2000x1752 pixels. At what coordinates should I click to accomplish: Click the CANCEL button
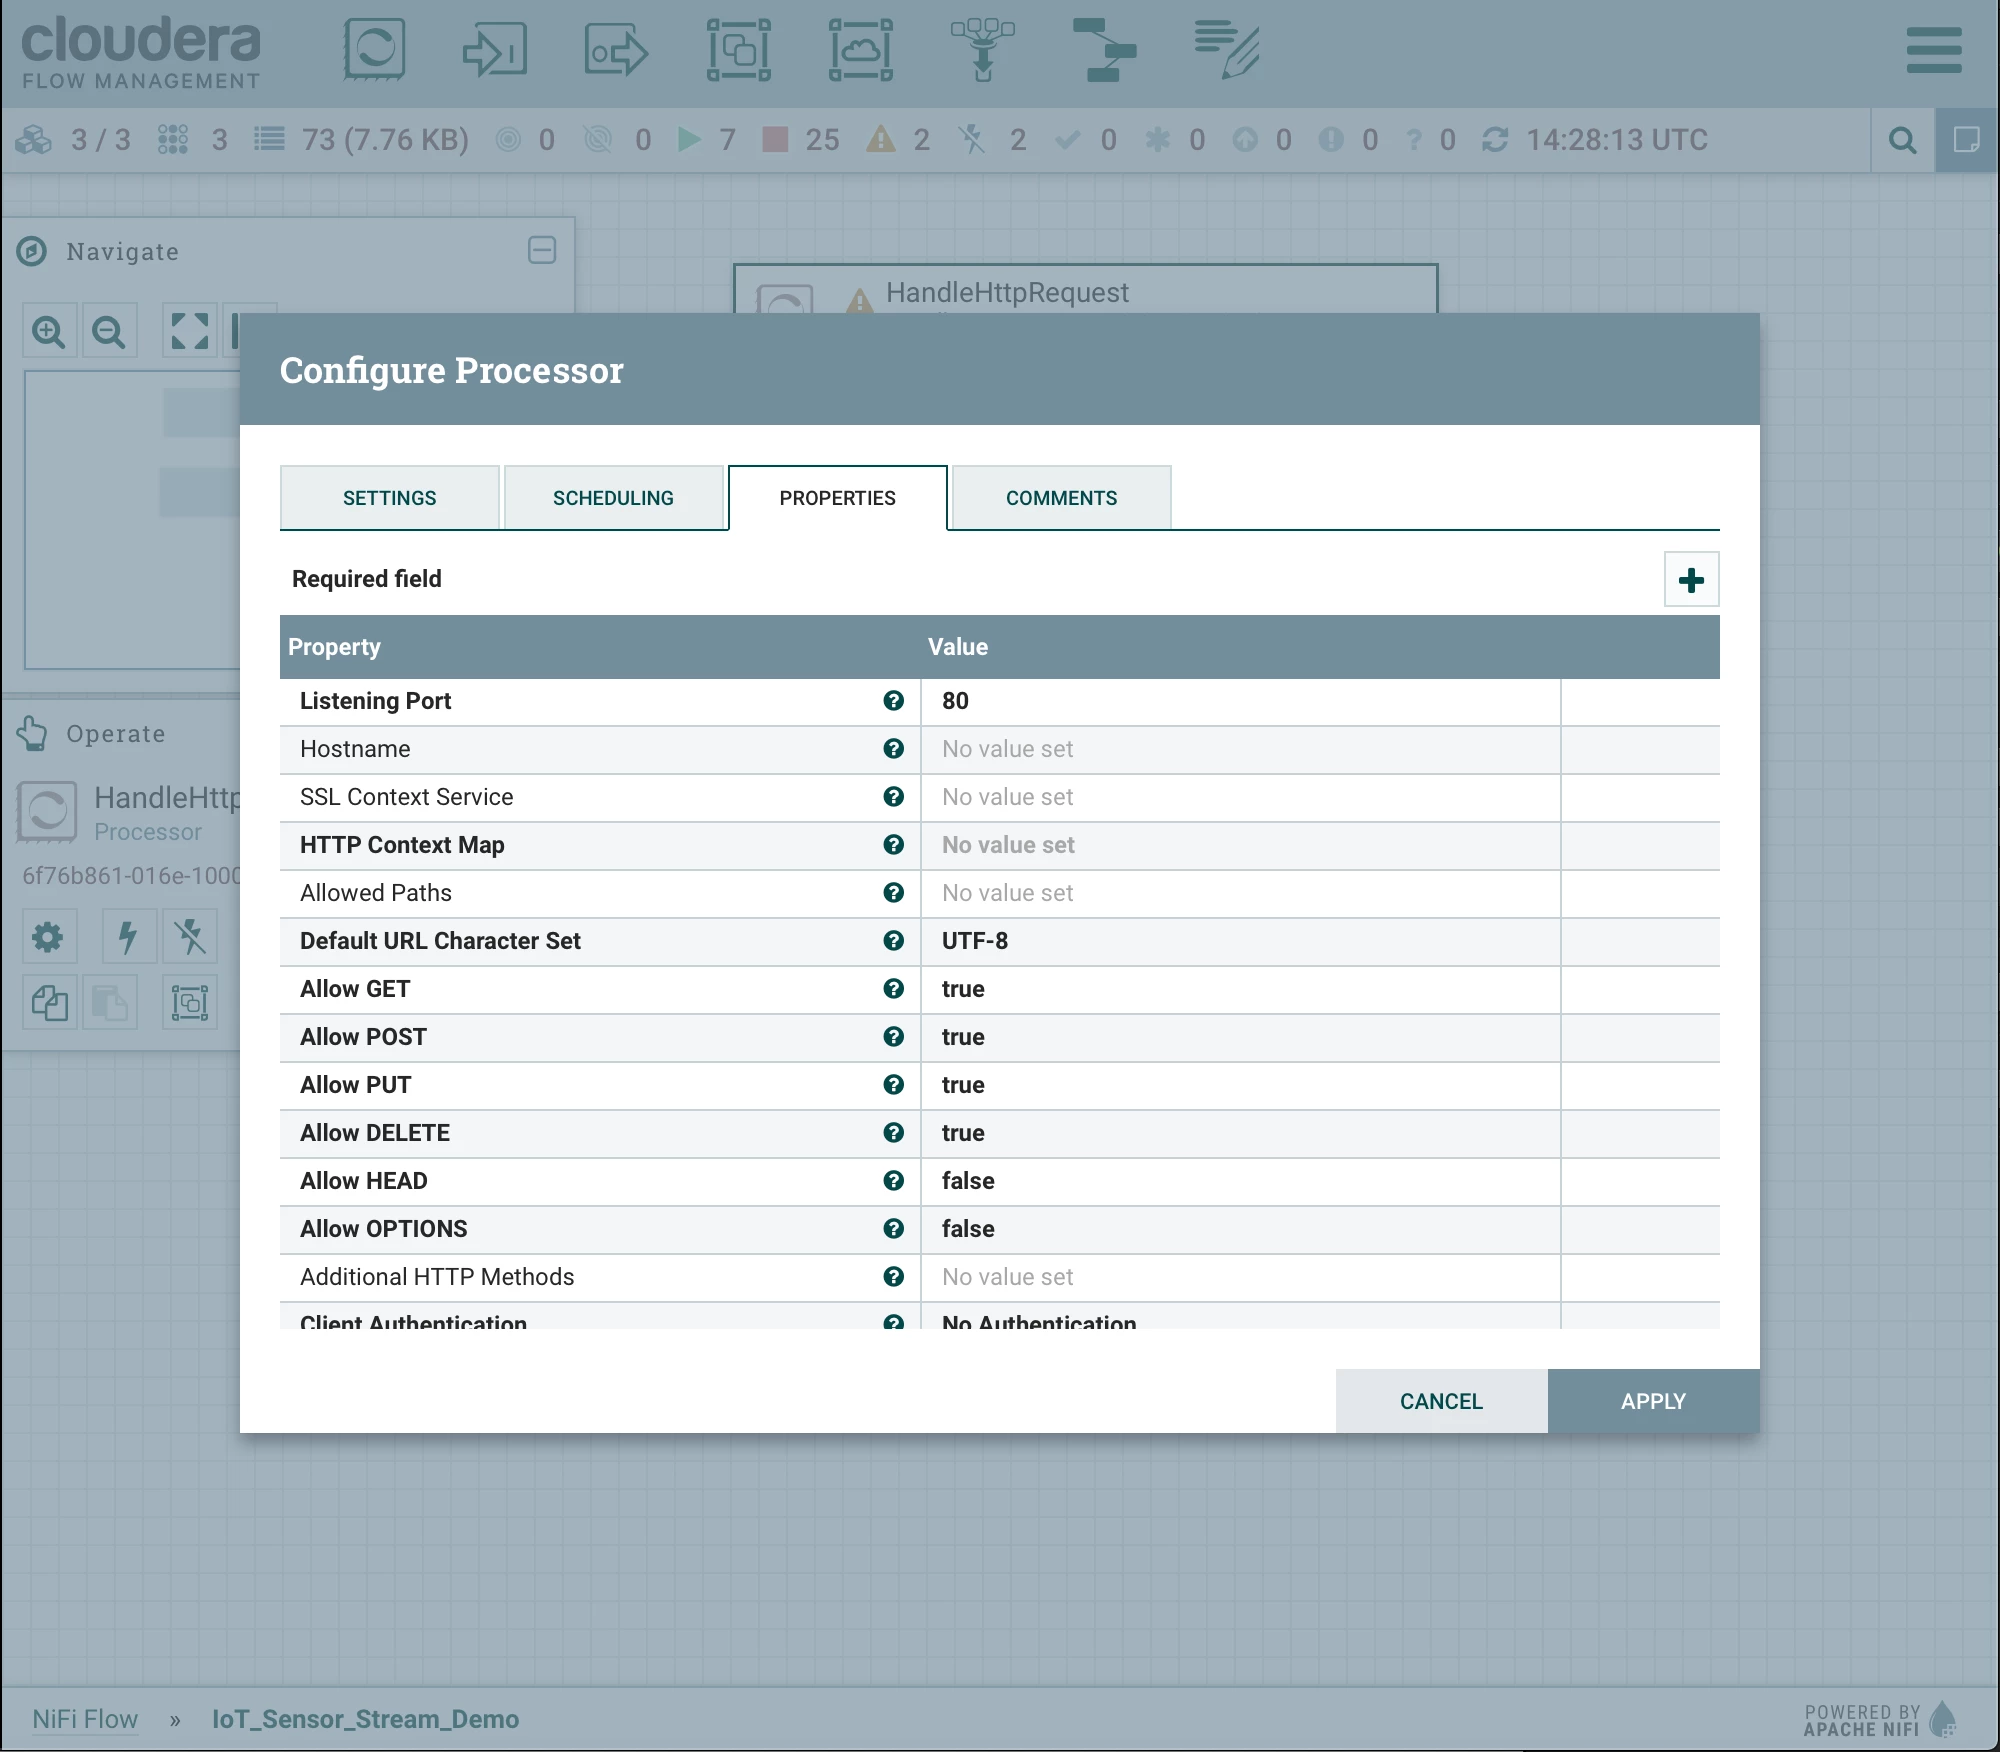1441,1401
